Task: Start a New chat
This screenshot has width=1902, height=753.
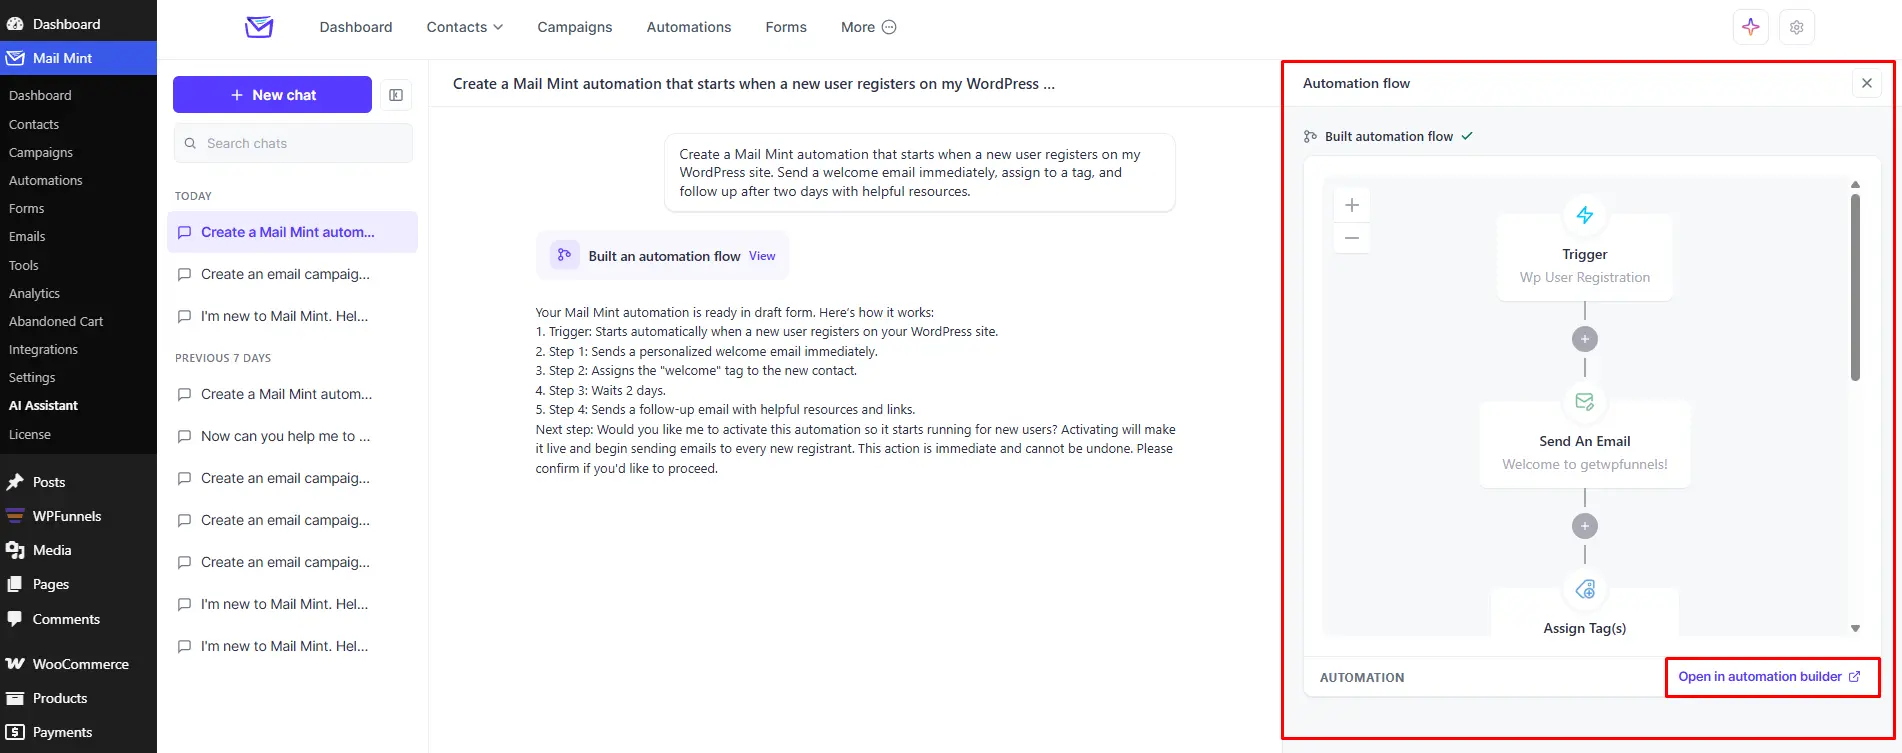Action: 272,95
